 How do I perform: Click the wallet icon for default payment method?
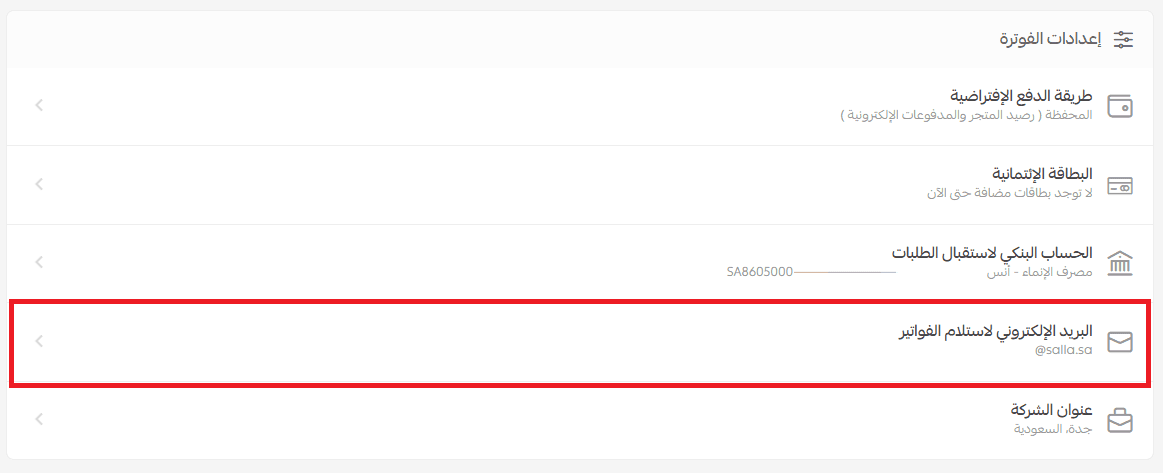coord(1120,105)
